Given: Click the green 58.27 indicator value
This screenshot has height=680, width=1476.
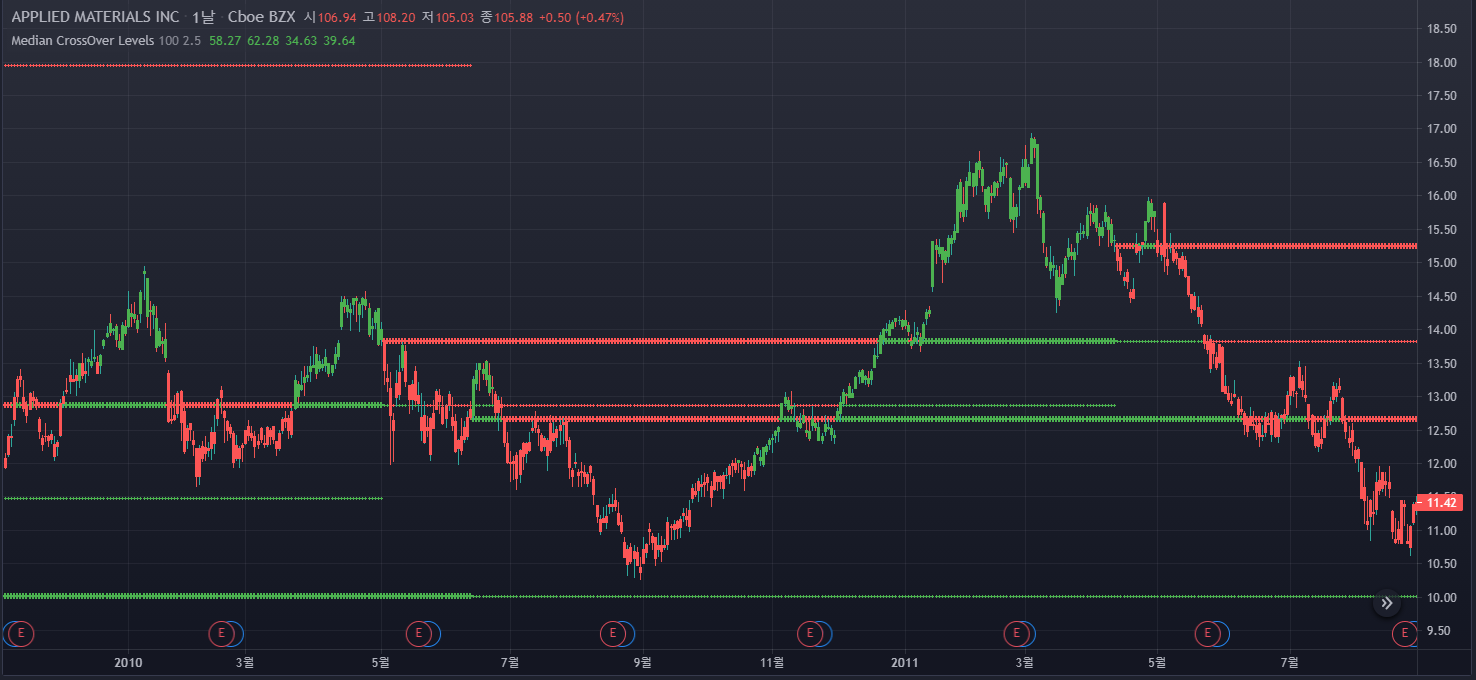Looking at the screenshot, I should click(226, 41).
